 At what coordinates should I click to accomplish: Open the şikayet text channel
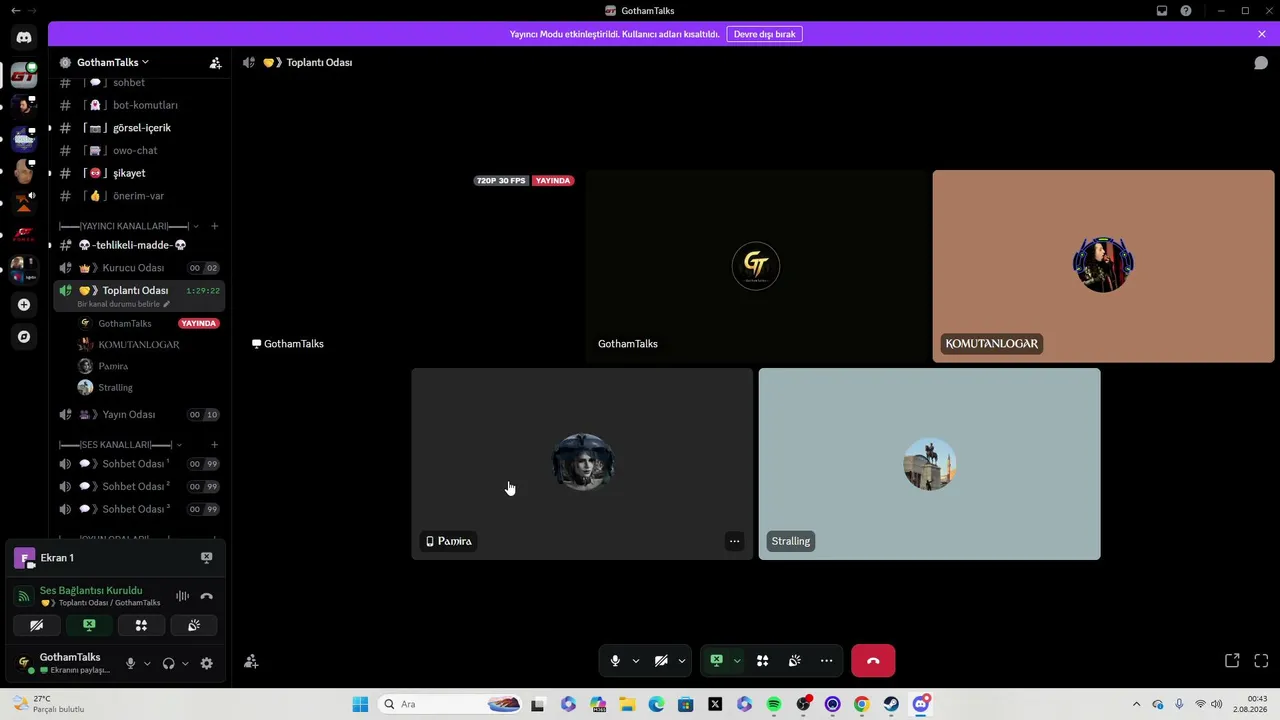pyautogui.click(x=139, y=173)
